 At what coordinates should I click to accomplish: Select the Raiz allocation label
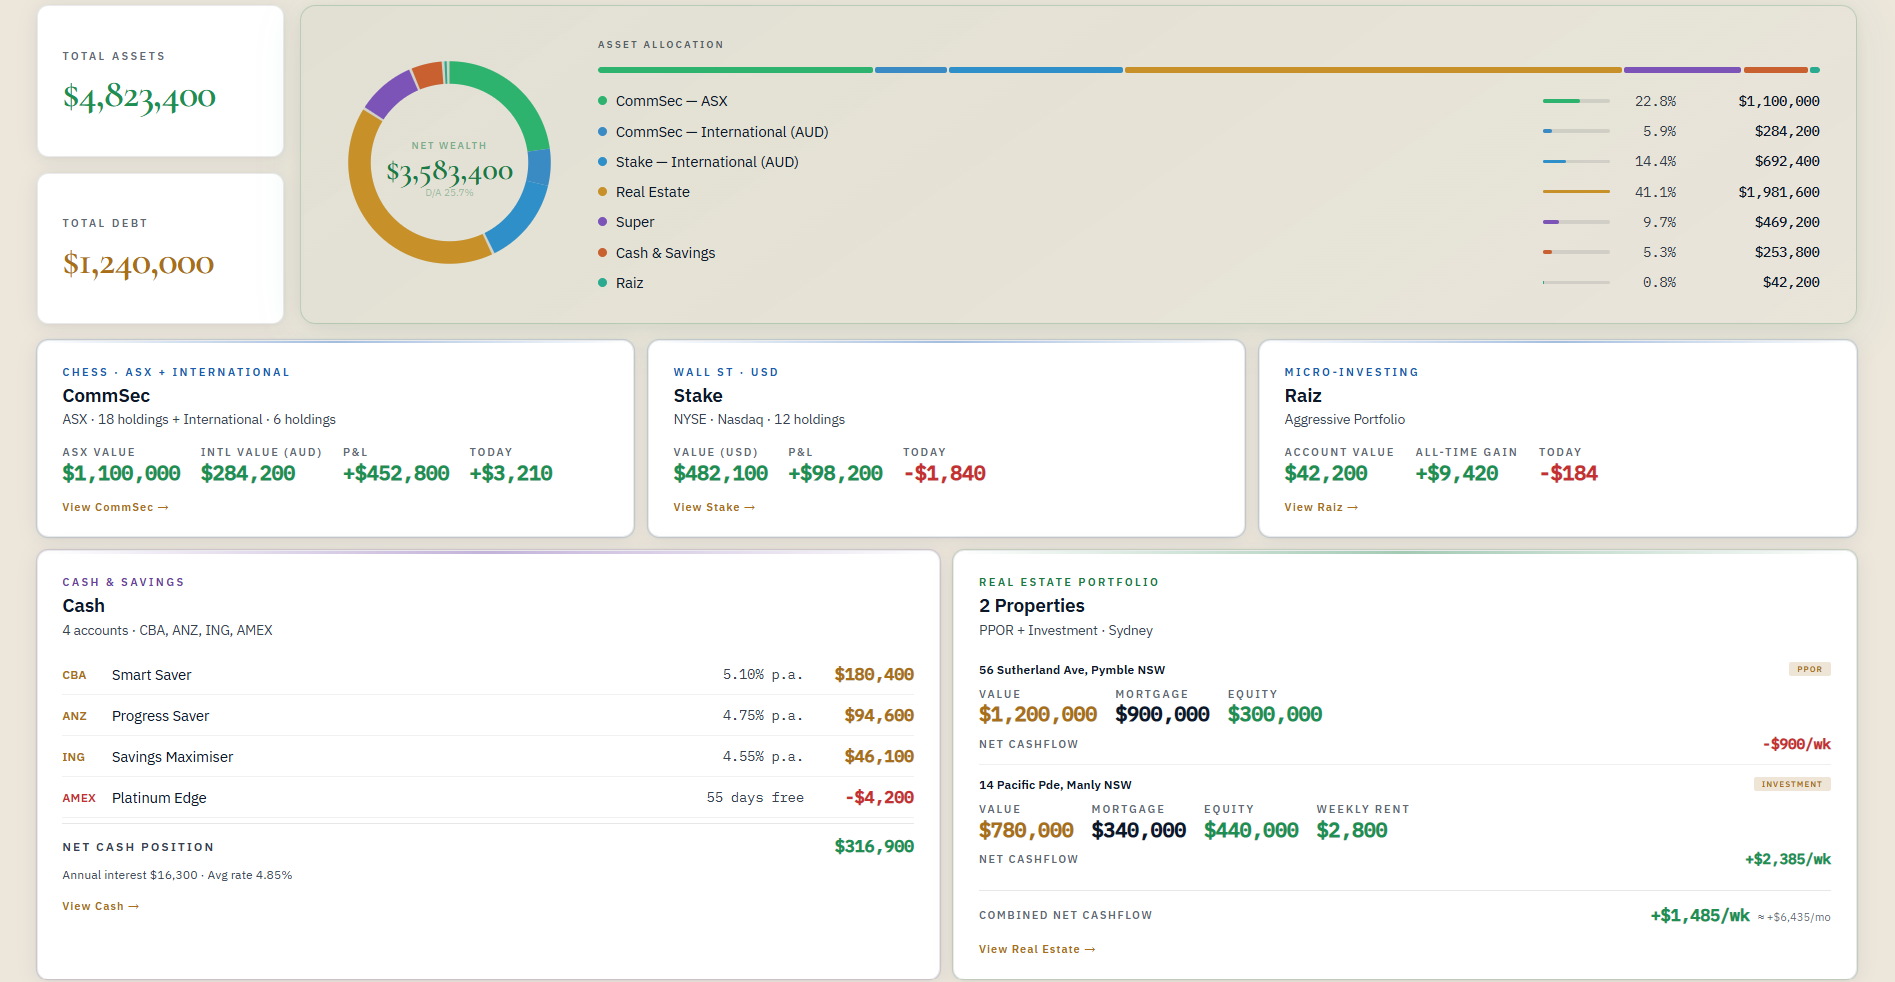pos(629,283)
